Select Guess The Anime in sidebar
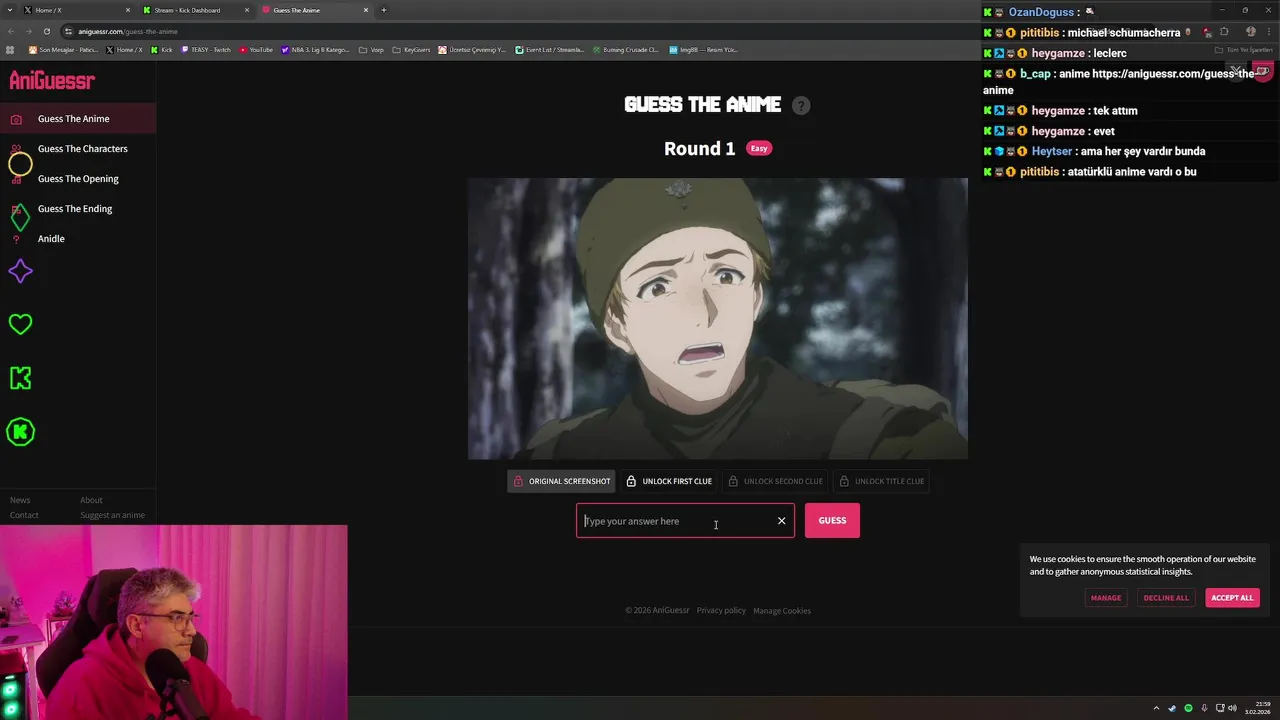 (77, 118)
